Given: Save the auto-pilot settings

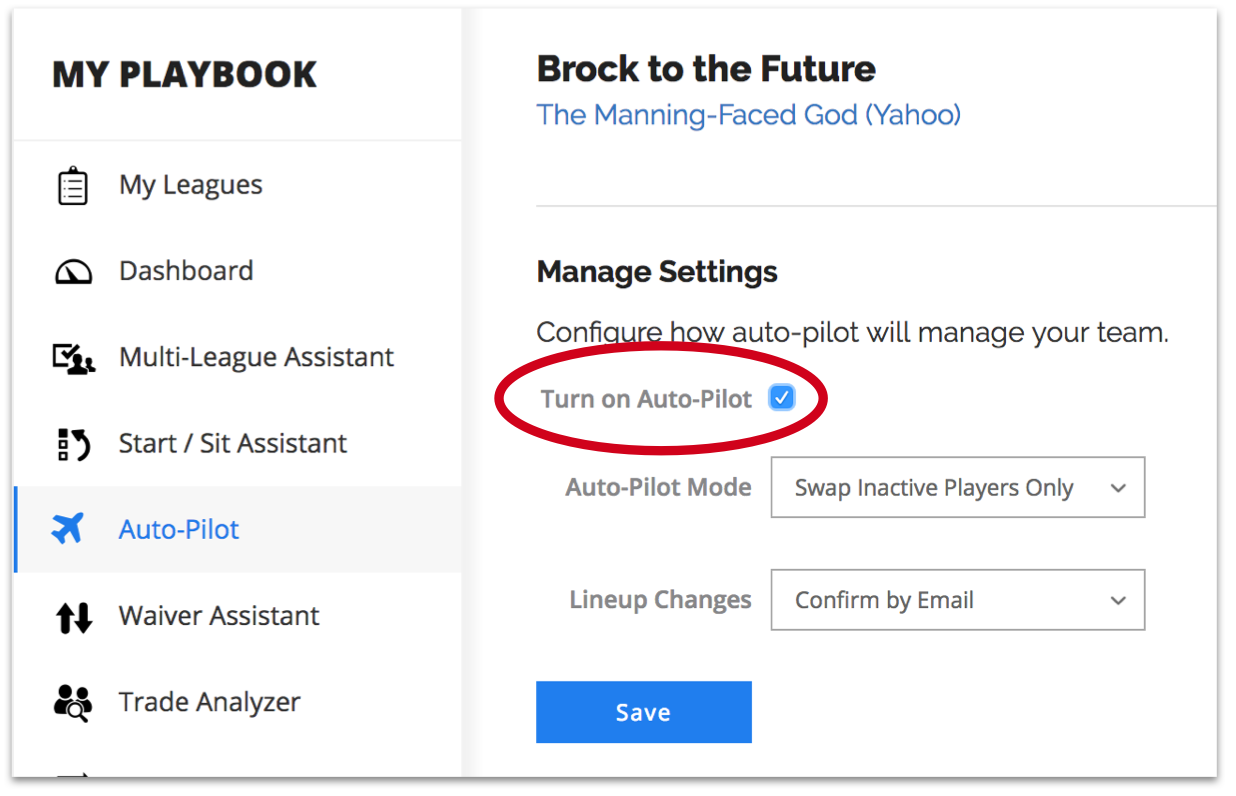Looking at the screenshot, I should point(643,712).
